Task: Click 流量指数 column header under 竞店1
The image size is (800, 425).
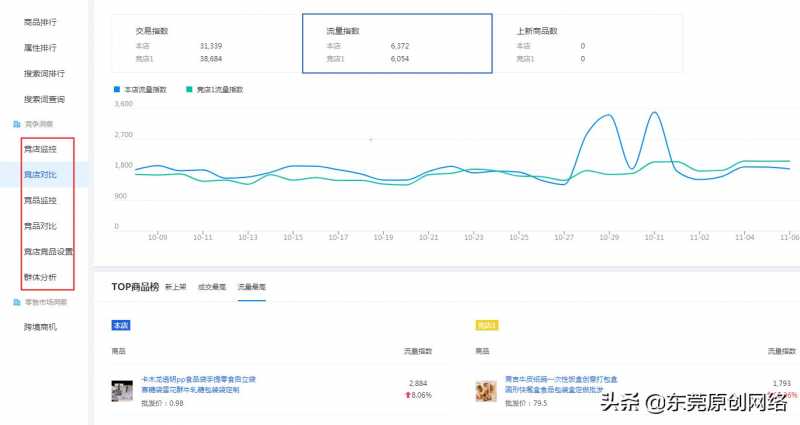Action: coord(782,351)
